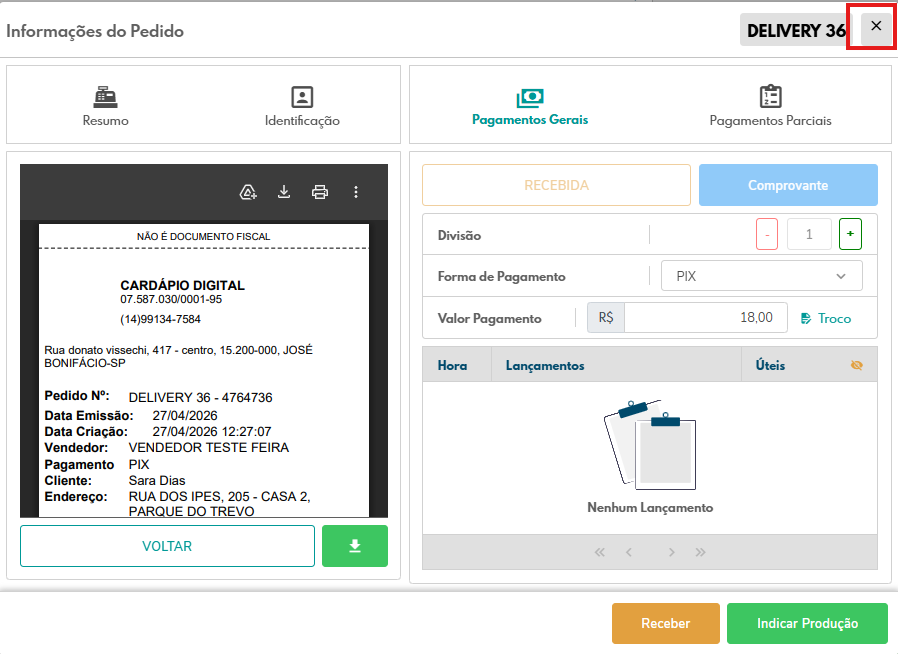Select the Pagamentos Parciais tab
The height and width of the screenshot is (654, 898).
tap(770, 107)
